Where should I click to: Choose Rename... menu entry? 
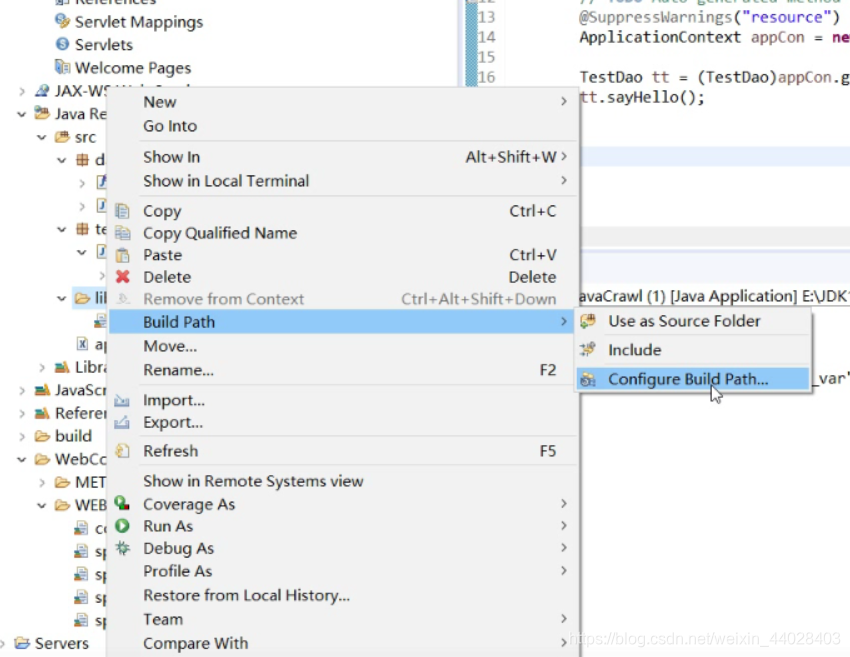pyautogui.click(x=343, y=370)
